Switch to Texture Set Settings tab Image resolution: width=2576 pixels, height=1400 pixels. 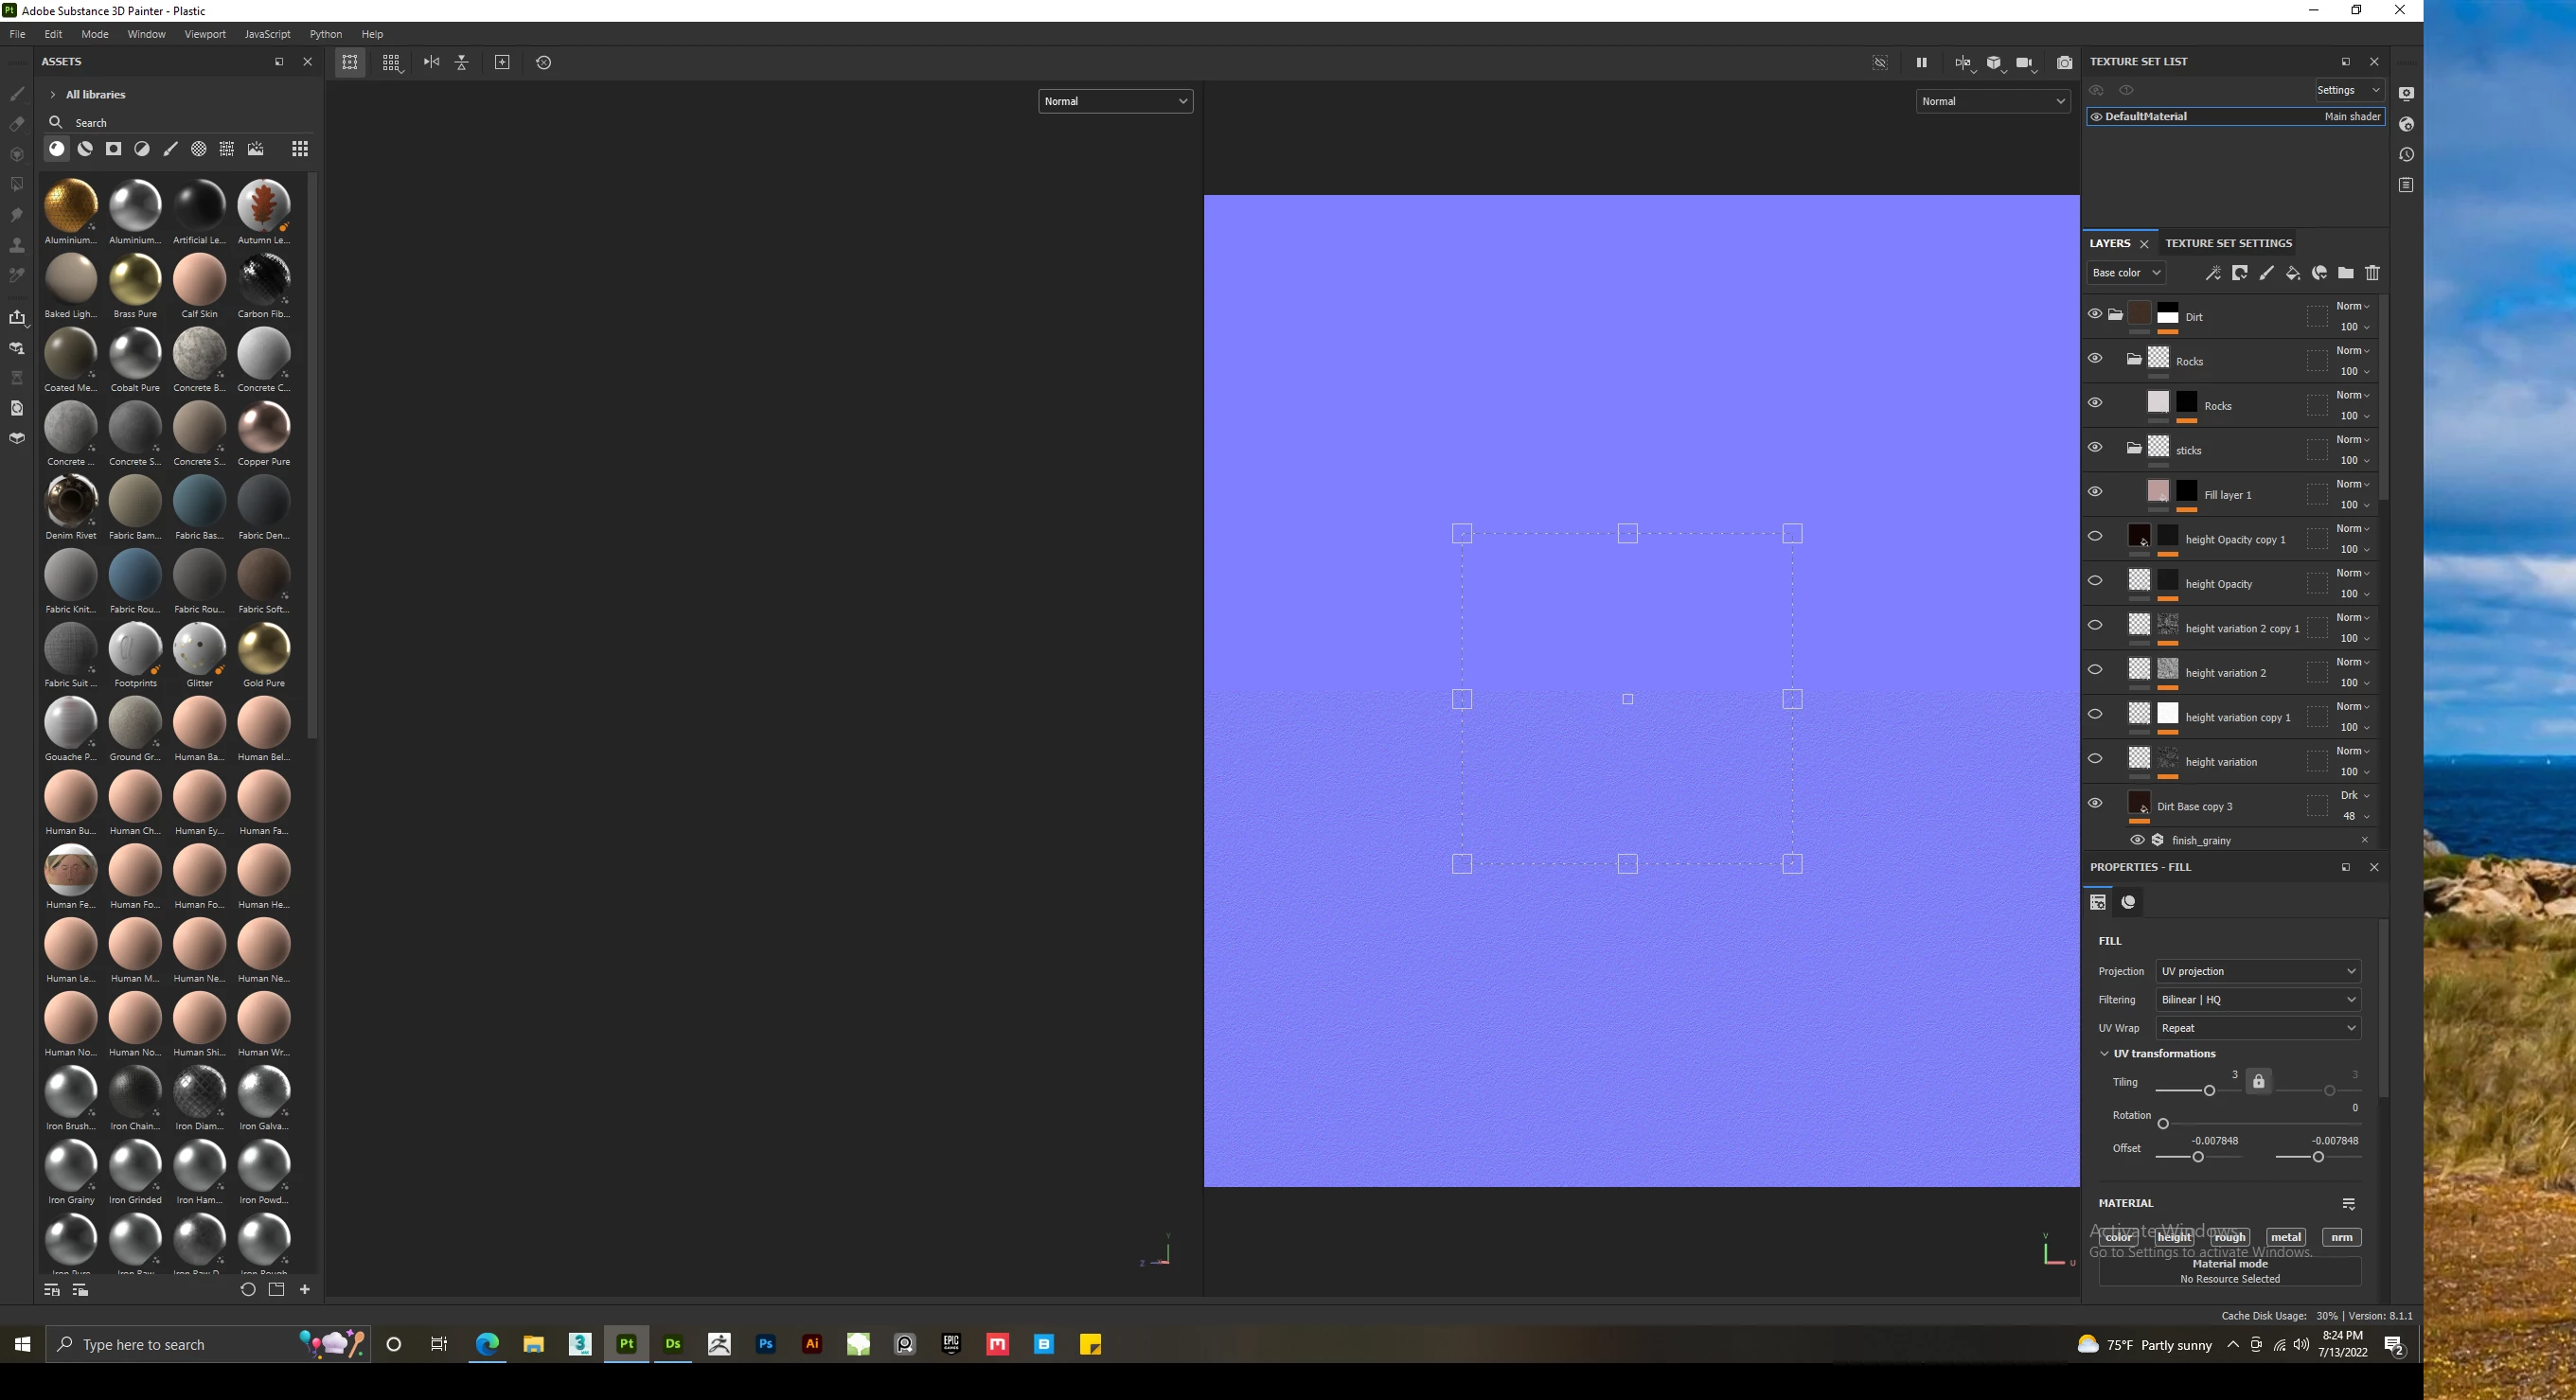point(2228,243)
